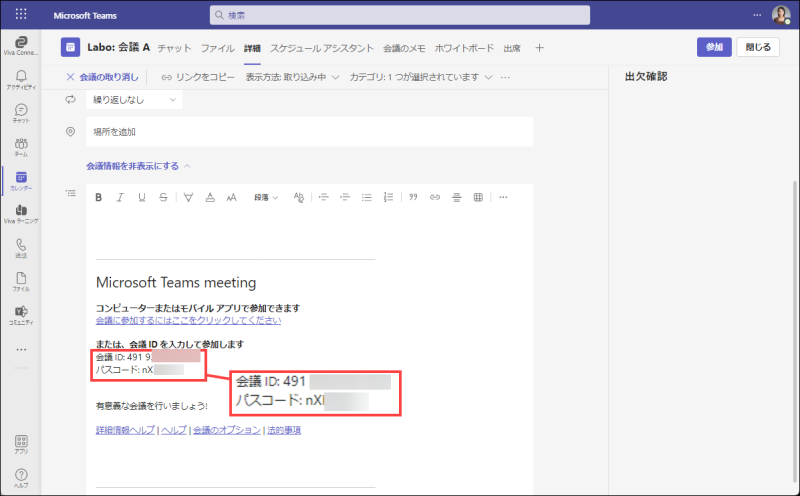Image resolution: width=800 pixels, height=496 pixels.
Task: Insert a numbered list
Action: [x=388, y=197]
